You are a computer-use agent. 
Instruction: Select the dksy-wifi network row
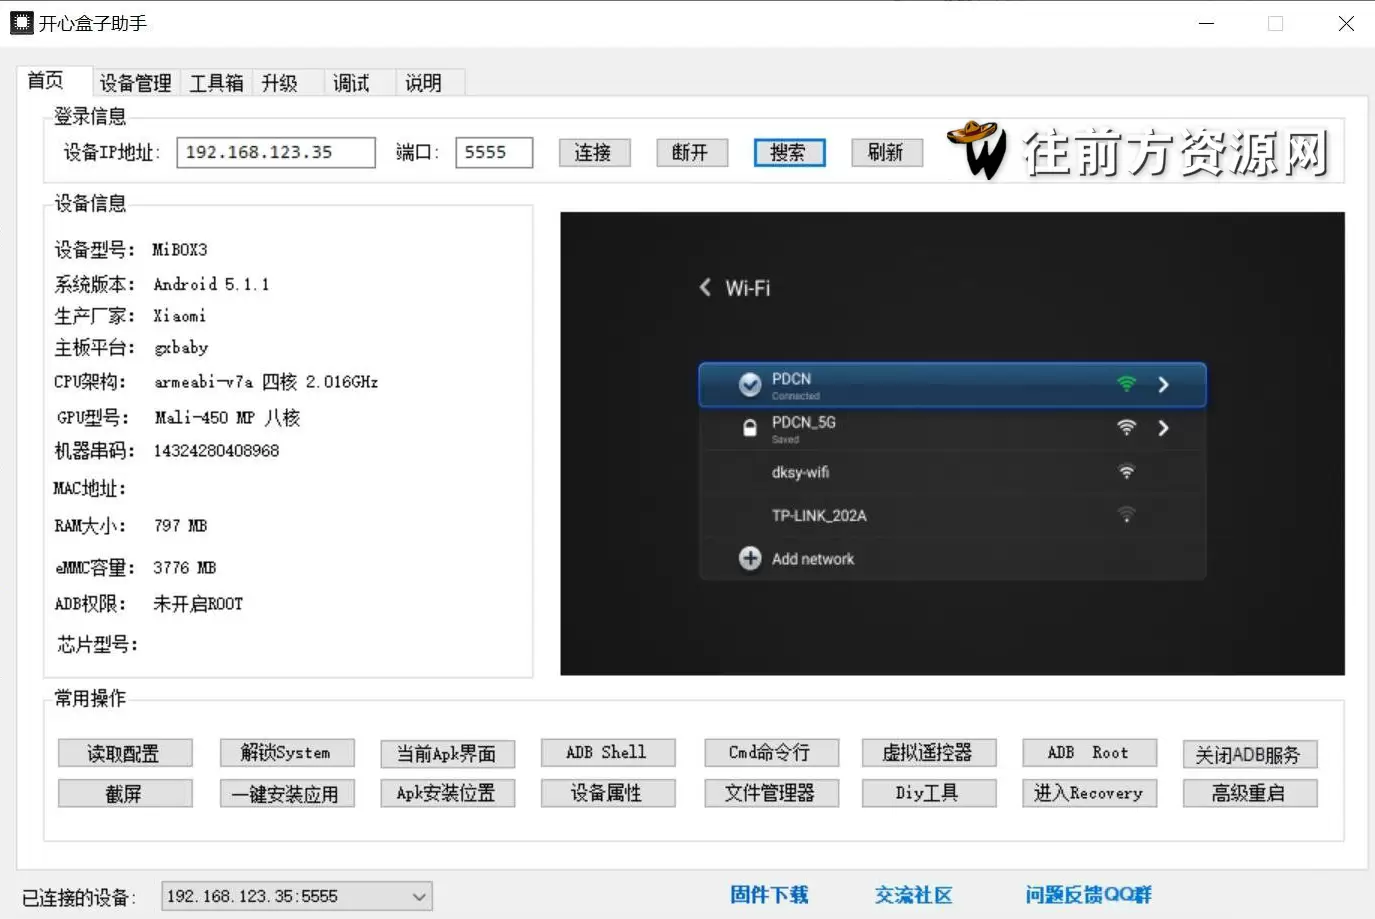[952, 472]
